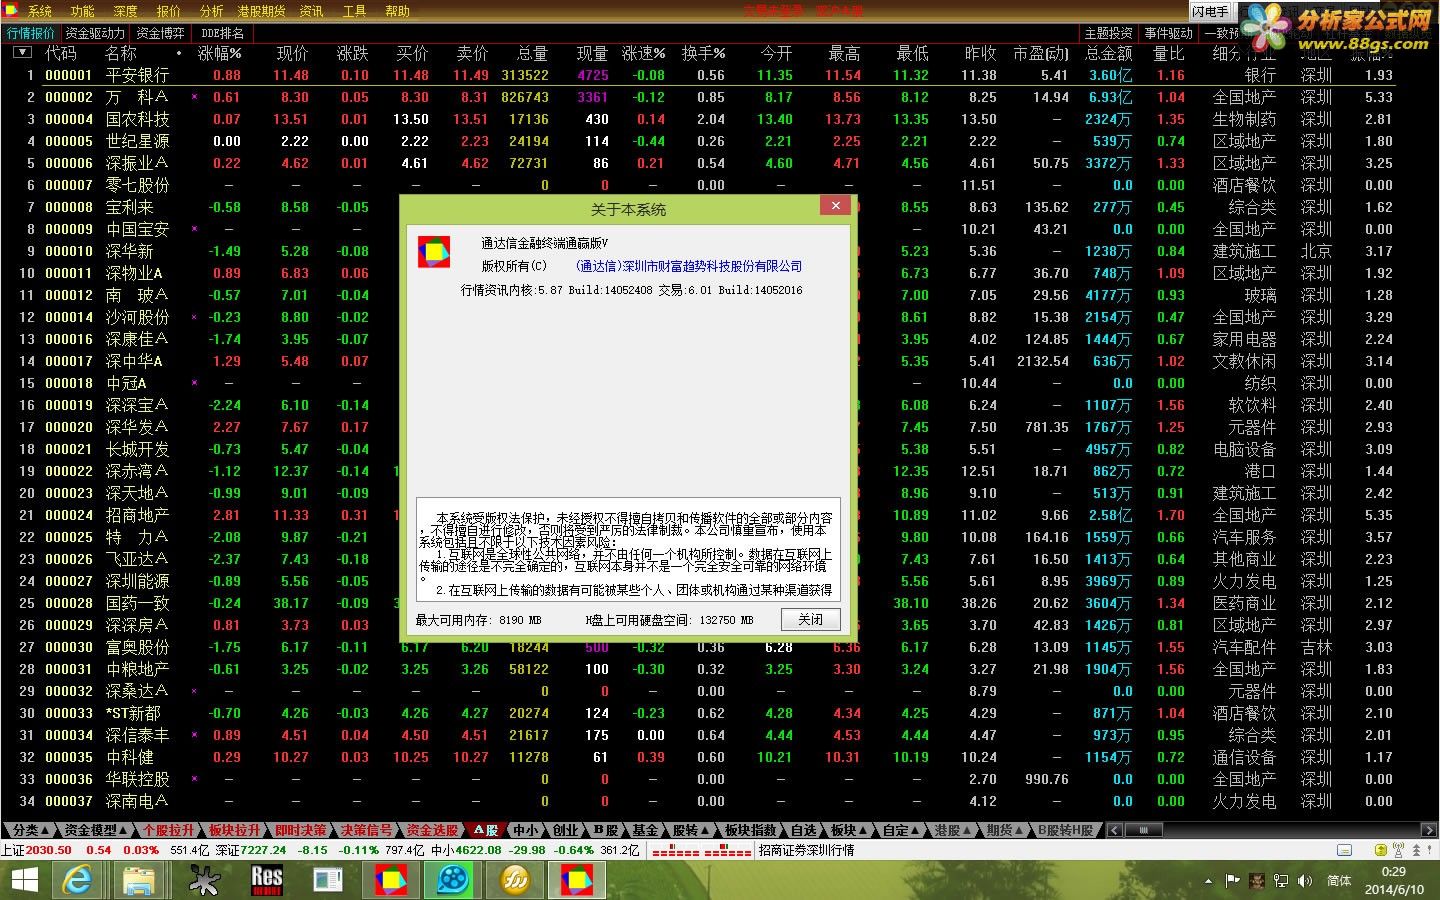This screenshot has width=1440, height=900.
Task: Expand the 自定 bottom tab menu
Action: pyautogui.click(x=899, y=830)
